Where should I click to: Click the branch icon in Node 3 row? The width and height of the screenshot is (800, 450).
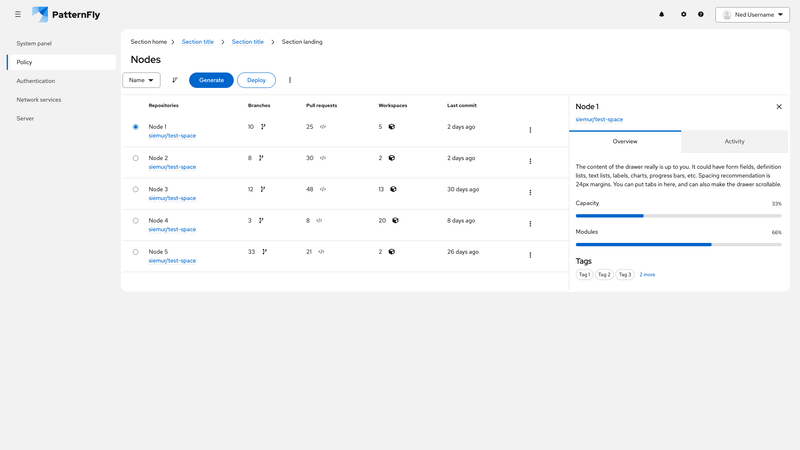tap(263, 189)
